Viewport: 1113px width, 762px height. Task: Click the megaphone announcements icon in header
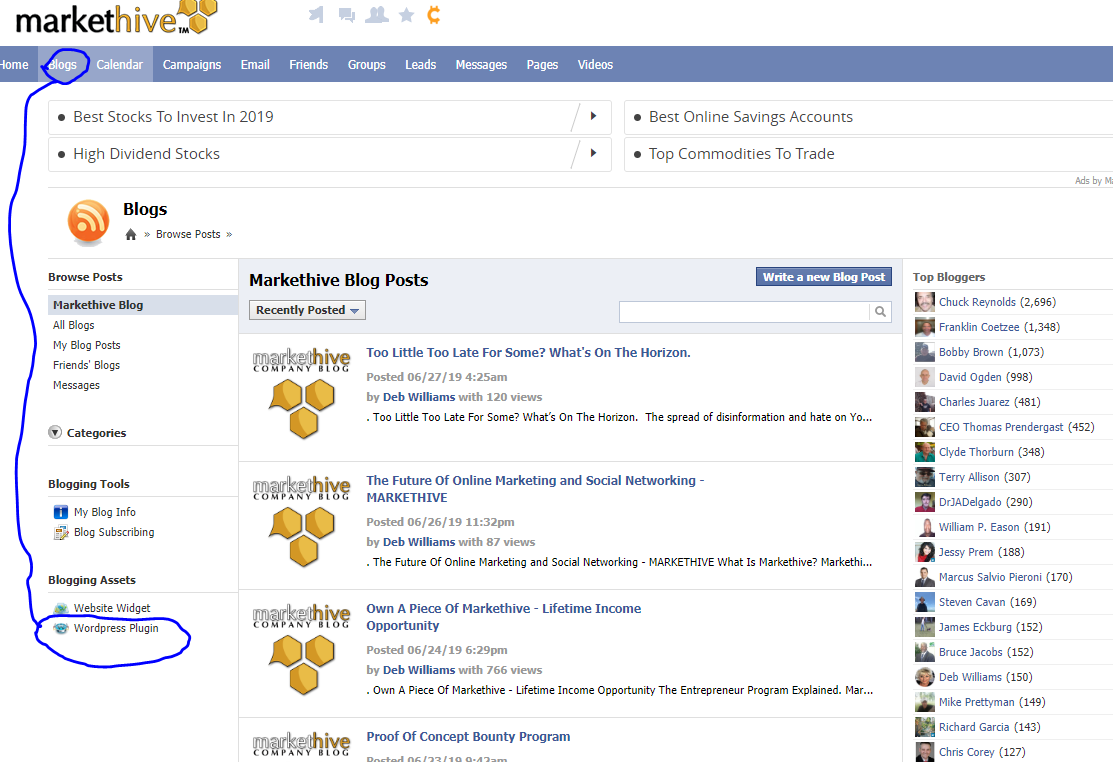pos(317,14)
